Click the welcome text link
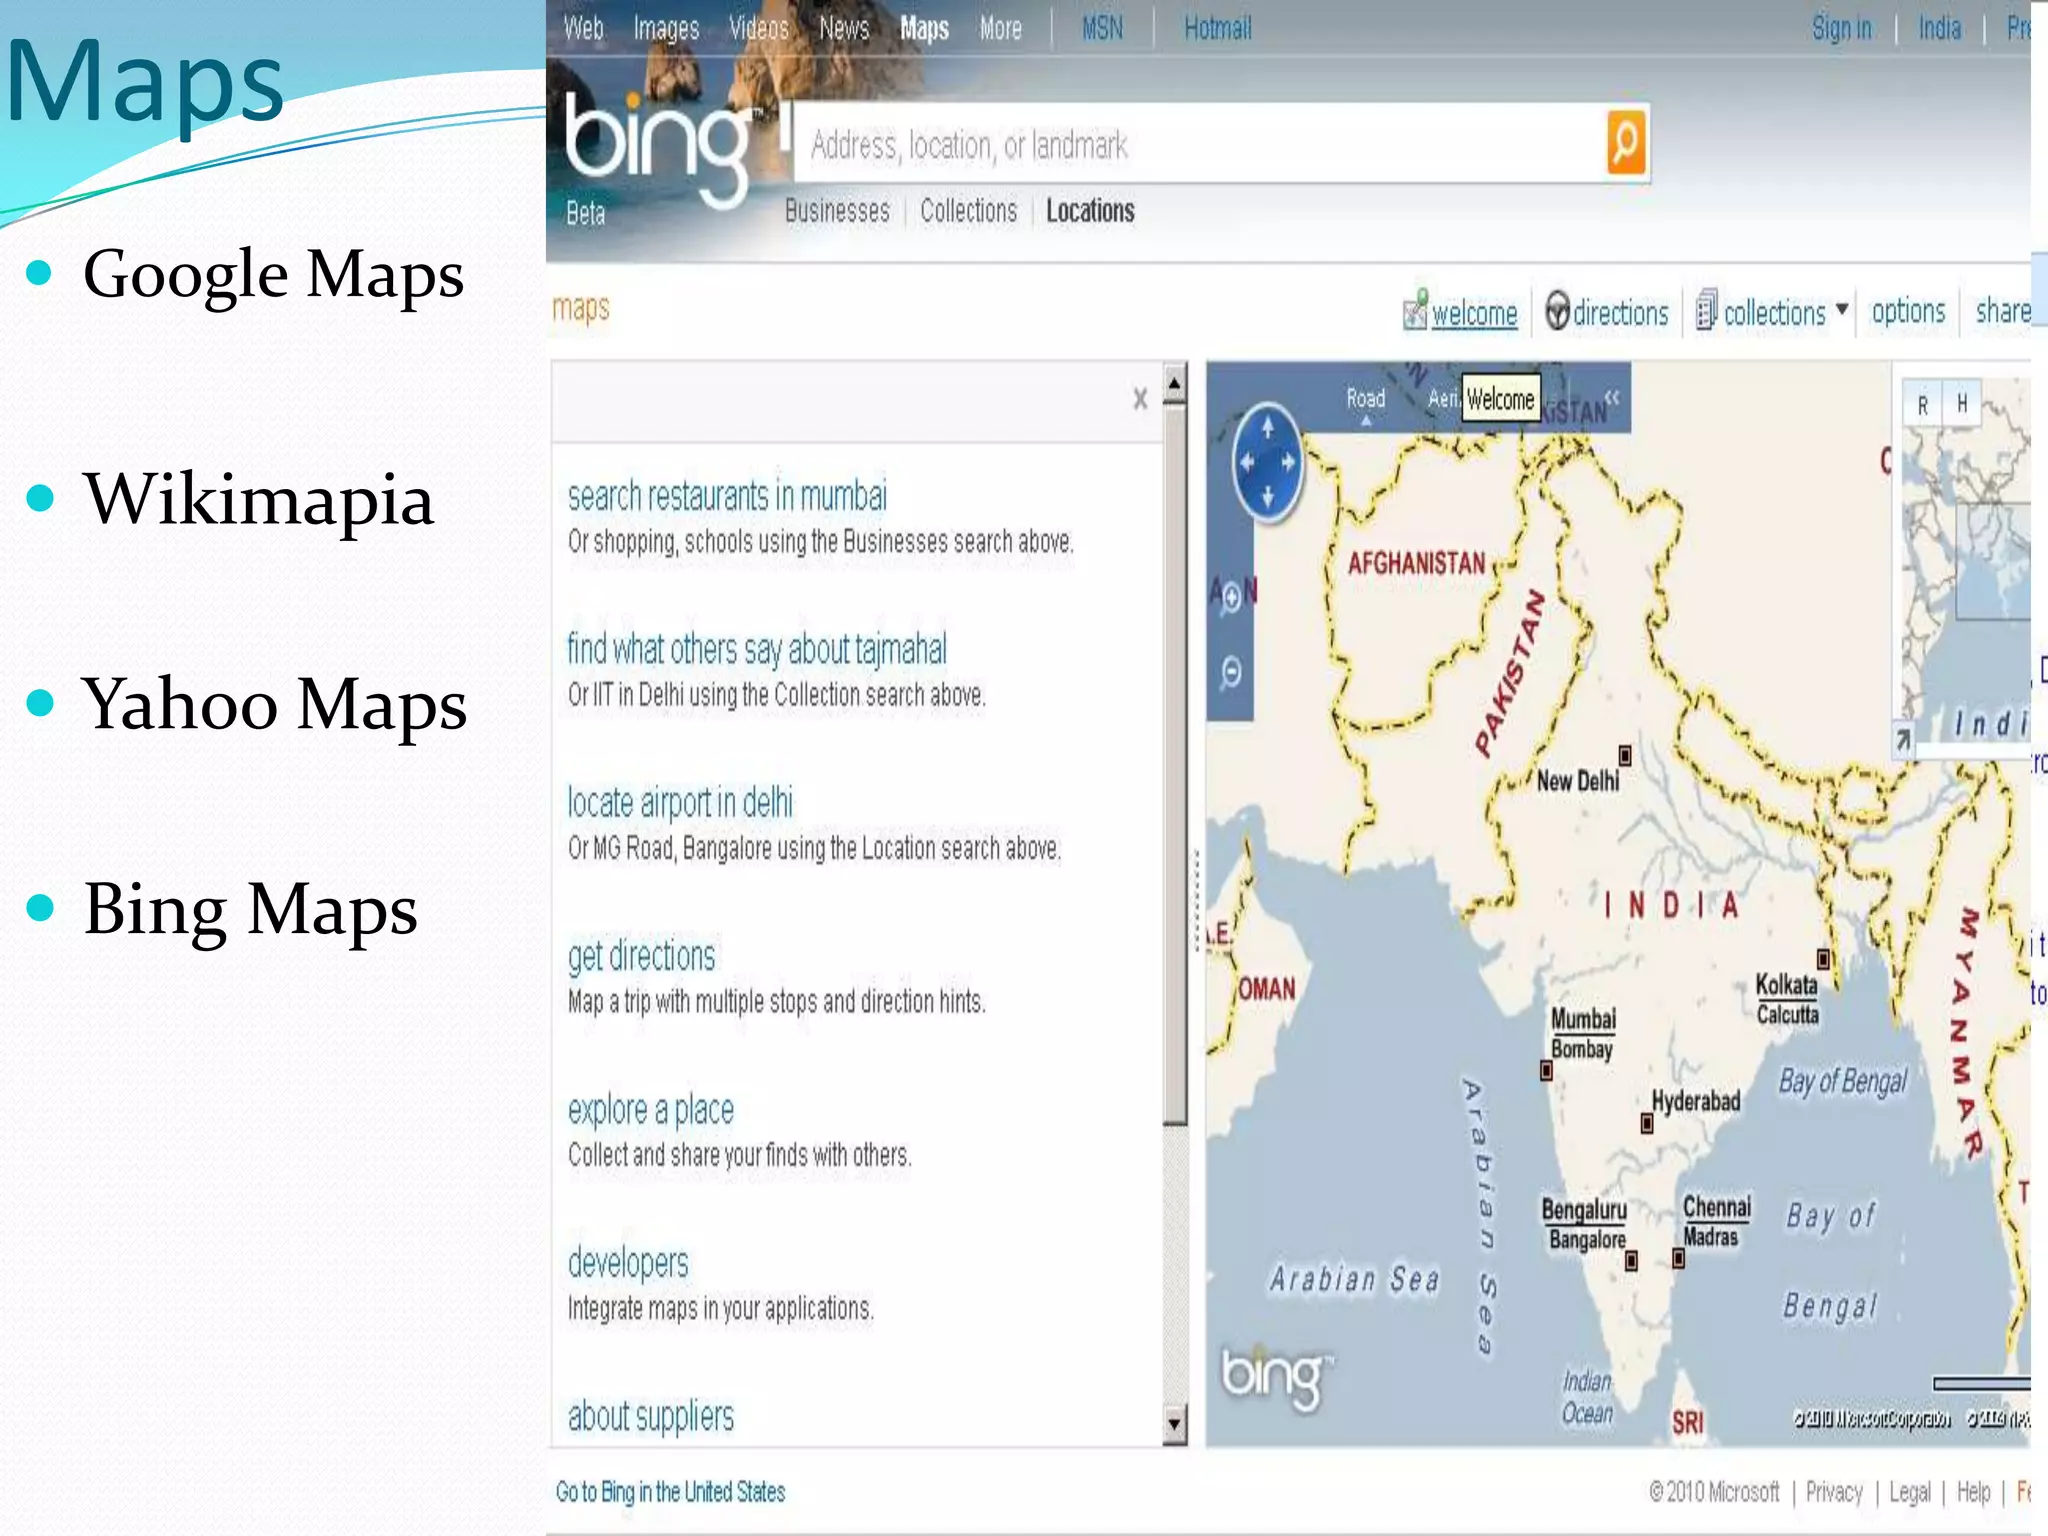 click(1474, 314)
